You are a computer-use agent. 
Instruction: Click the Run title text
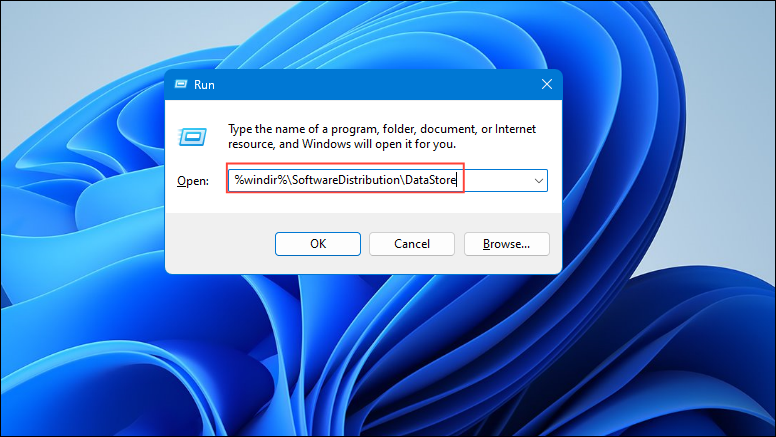pos(204,85)
